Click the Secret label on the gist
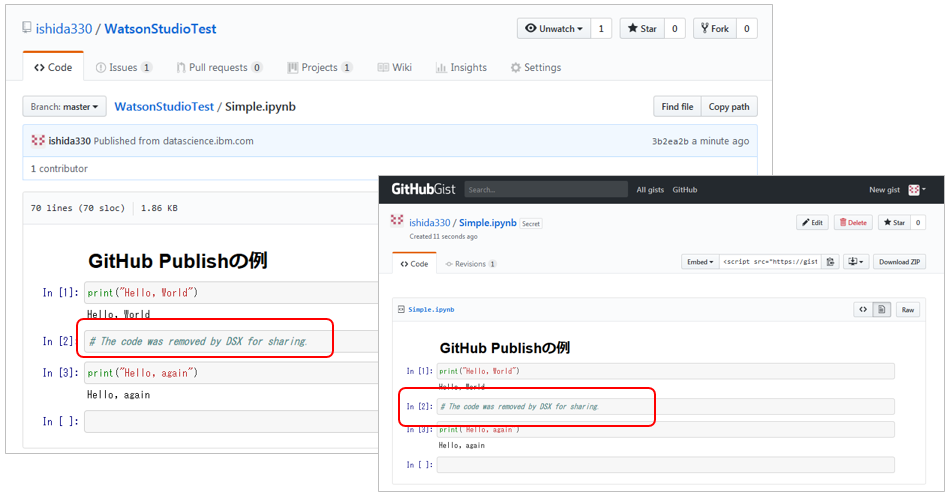Viewport: 952px width, 494px height. click(x=531, y=224)
